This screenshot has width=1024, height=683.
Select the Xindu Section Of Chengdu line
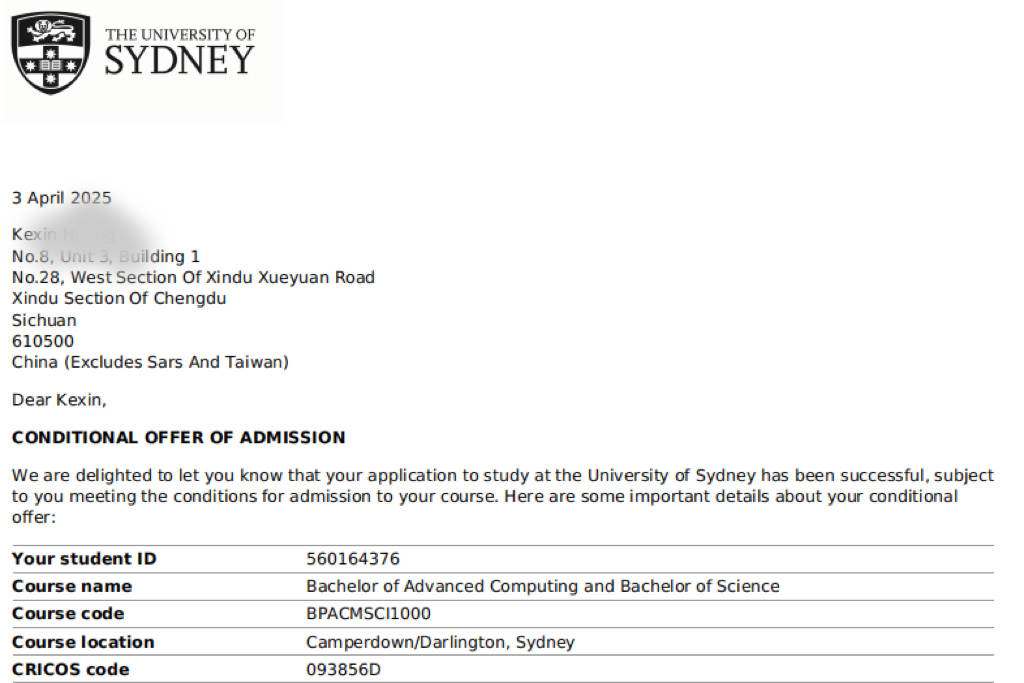pyautogui.click(x=119, y=299)
